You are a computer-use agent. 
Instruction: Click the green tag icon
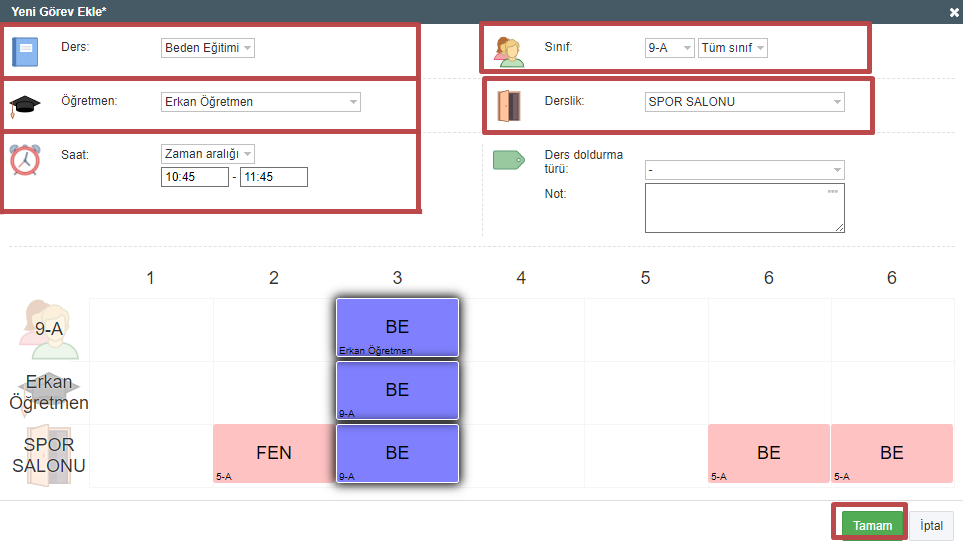pos(509,160)
